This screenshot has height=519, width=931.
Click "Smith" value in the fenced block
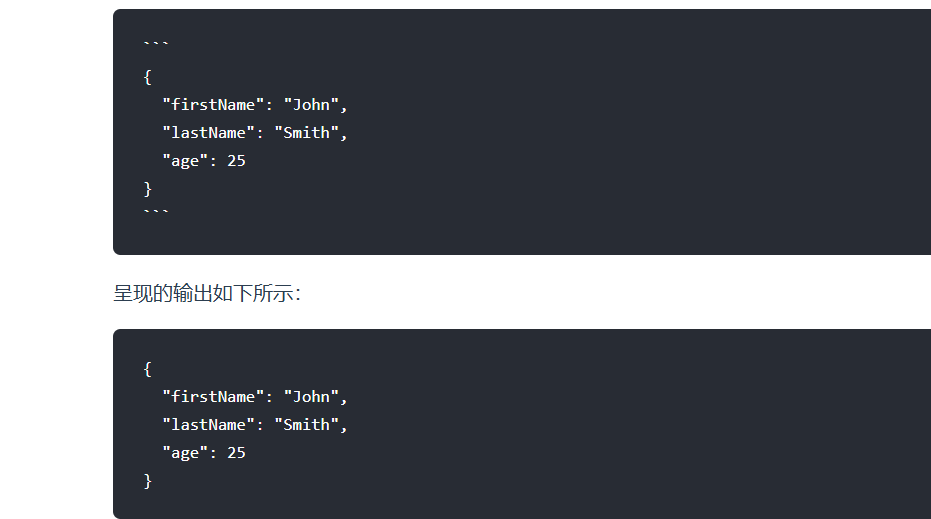[x=306, y=133]
